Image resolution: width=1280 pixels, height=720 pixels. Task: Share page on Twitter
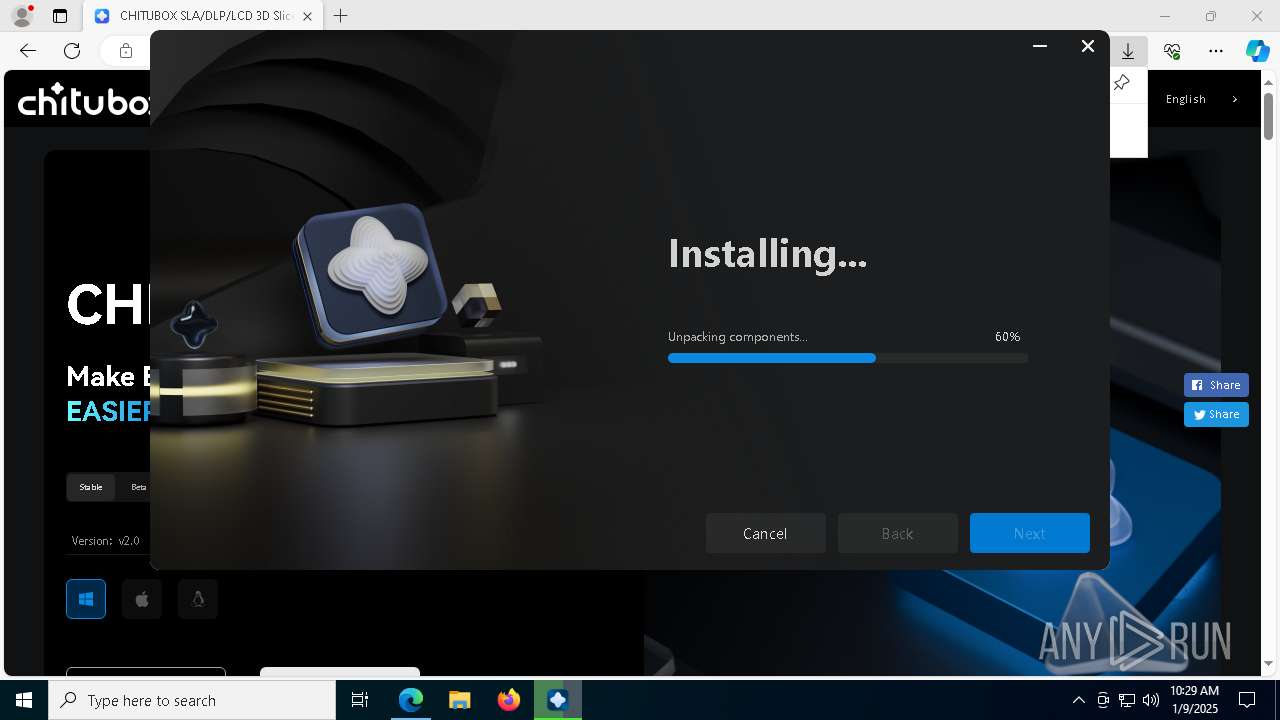[1216, 414]
